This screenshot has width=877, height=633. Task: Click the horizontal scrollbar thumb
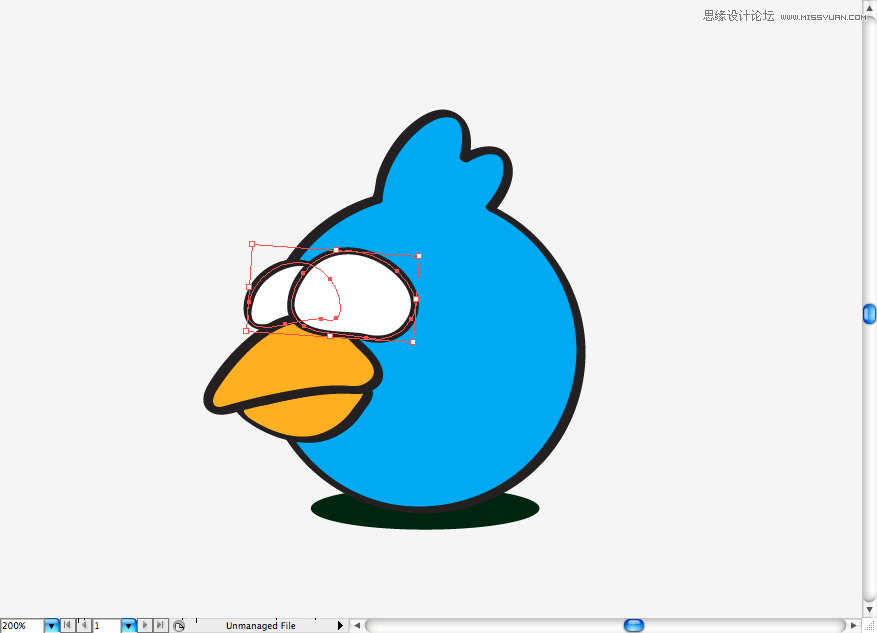click(634, 626)
